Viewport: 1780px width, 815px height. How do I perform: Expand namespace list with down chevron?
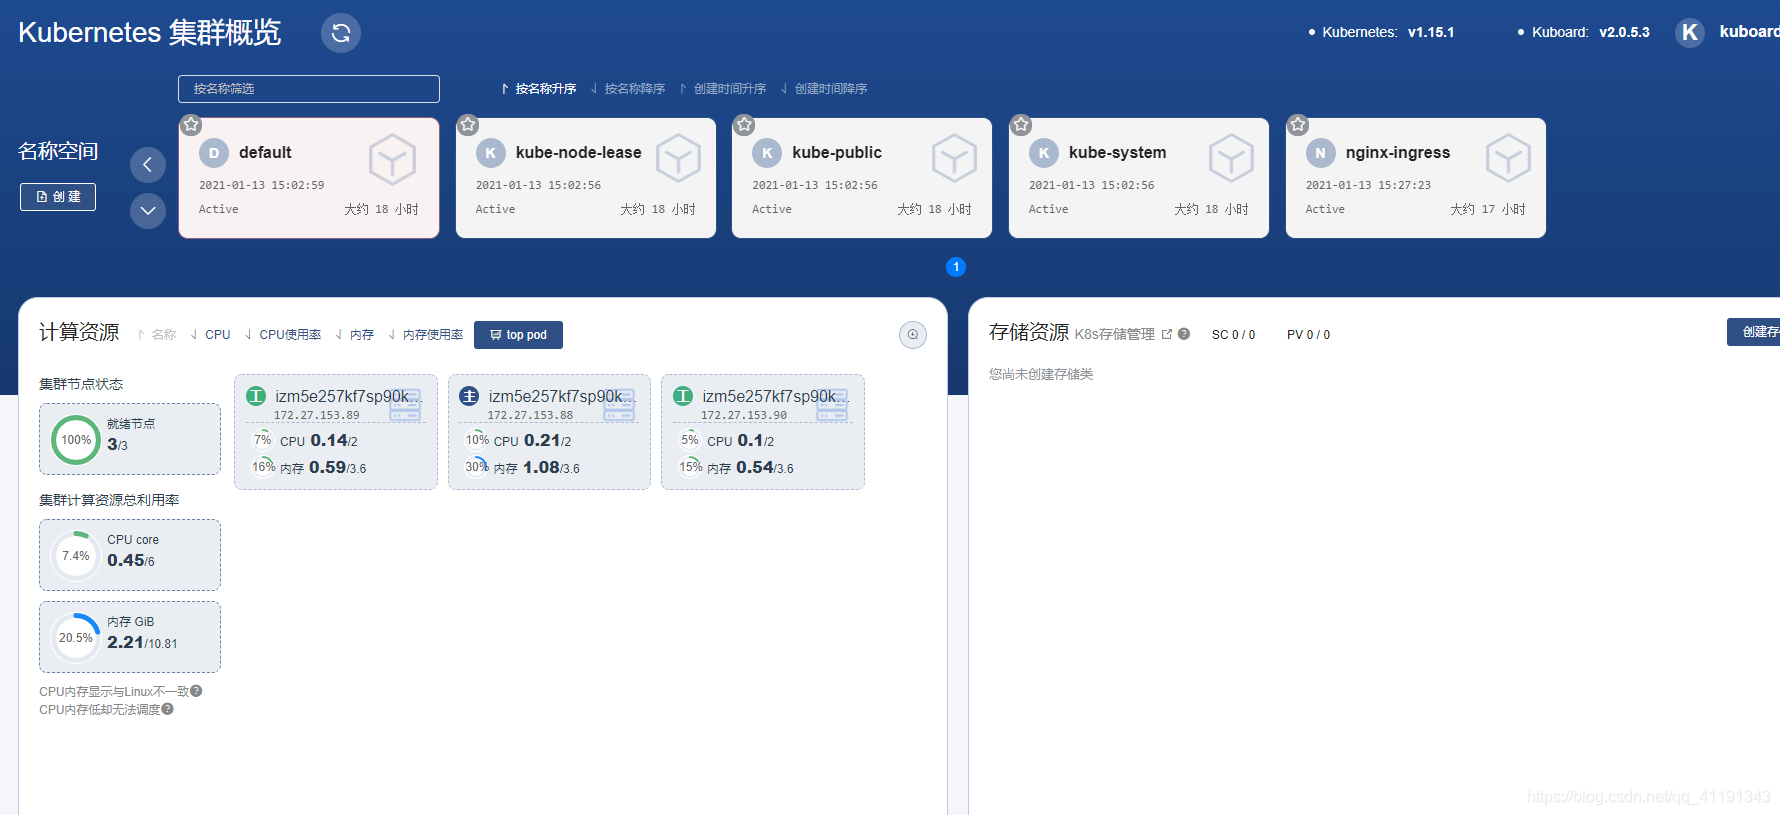point(148,210)
